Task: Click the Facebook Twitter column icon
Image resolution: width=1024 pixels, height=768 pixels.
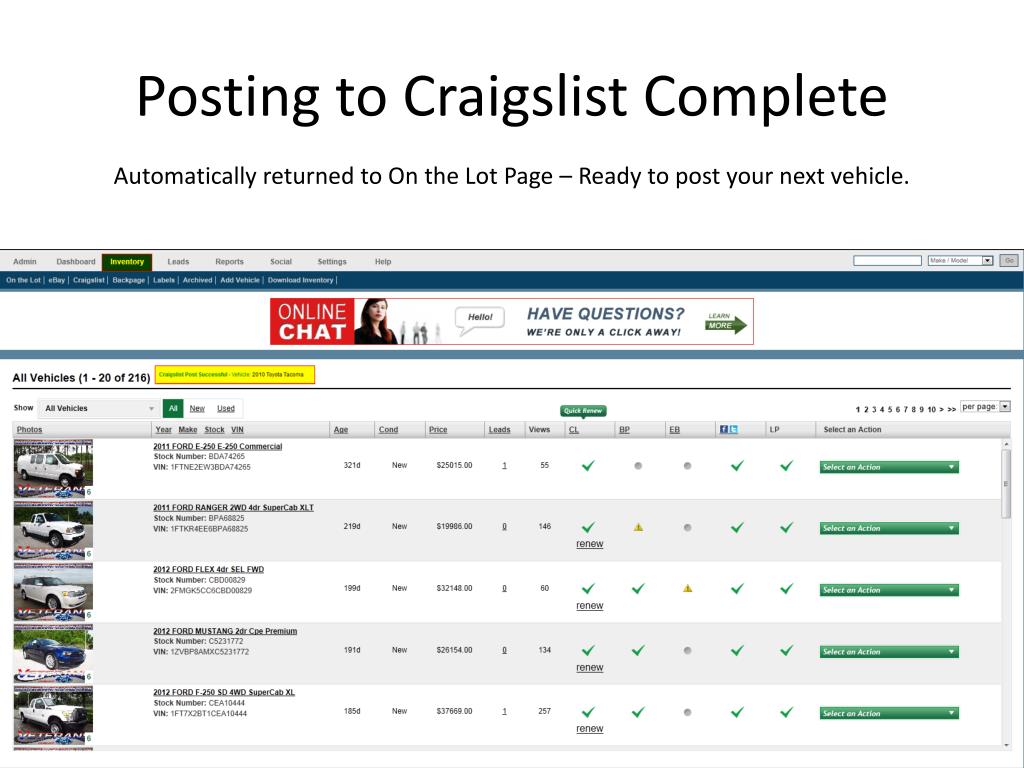Action: 729,429
